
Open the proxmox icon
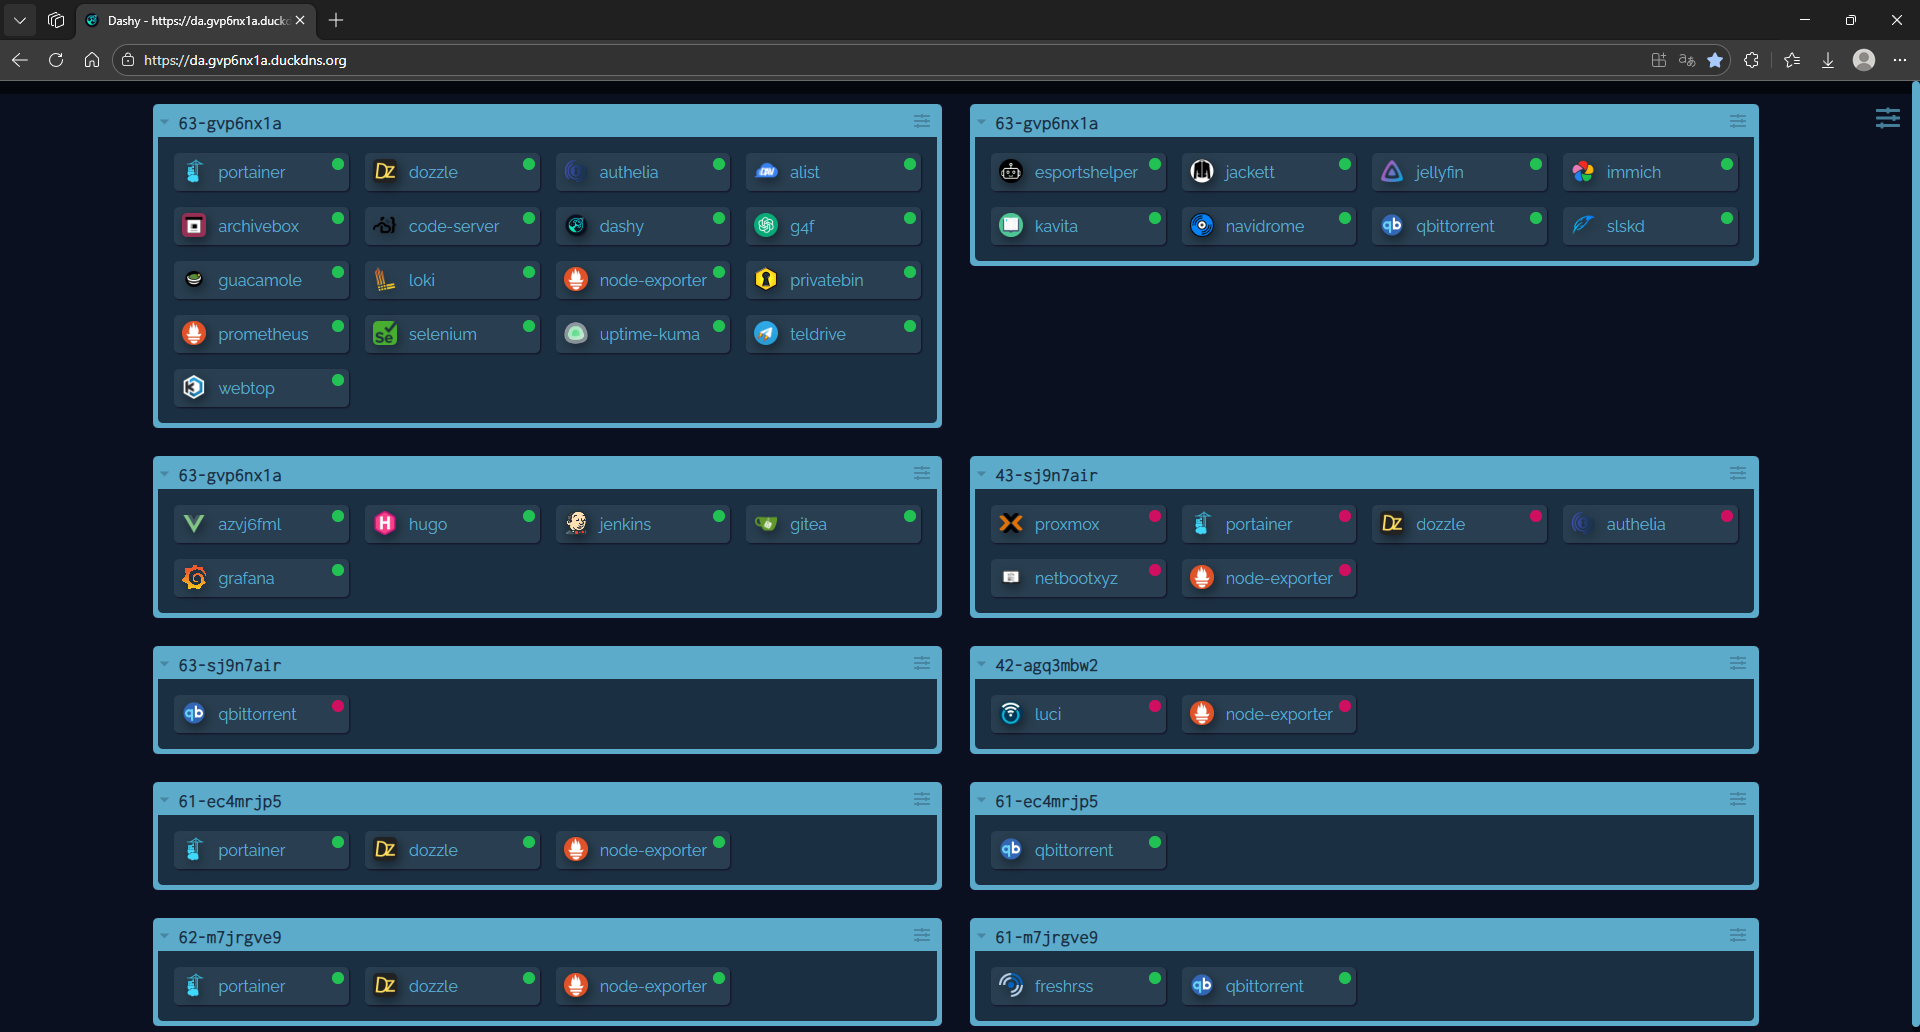(1011, 524)
